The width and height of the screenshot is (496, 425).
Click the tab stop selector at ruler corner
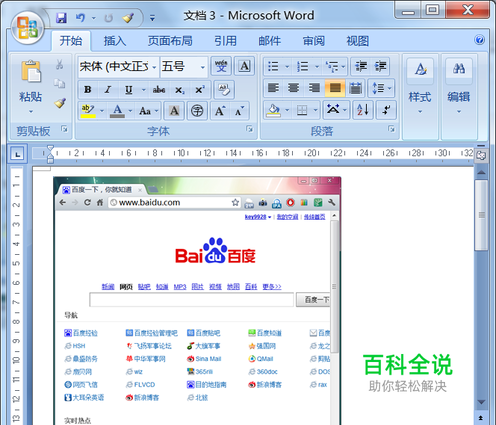[17, 154]
